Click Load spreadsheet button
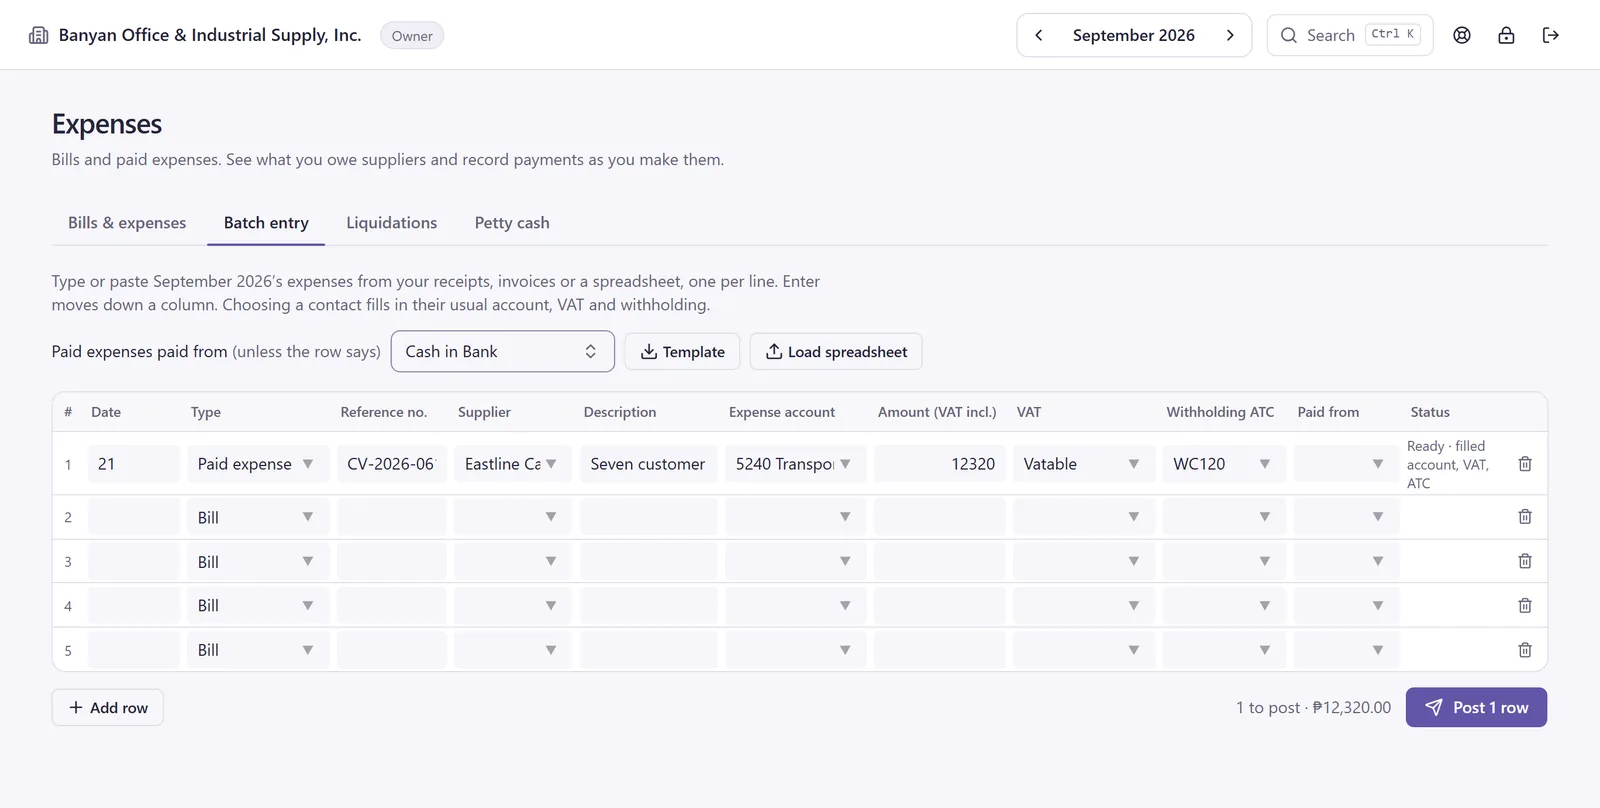 (x=836, y=352)
